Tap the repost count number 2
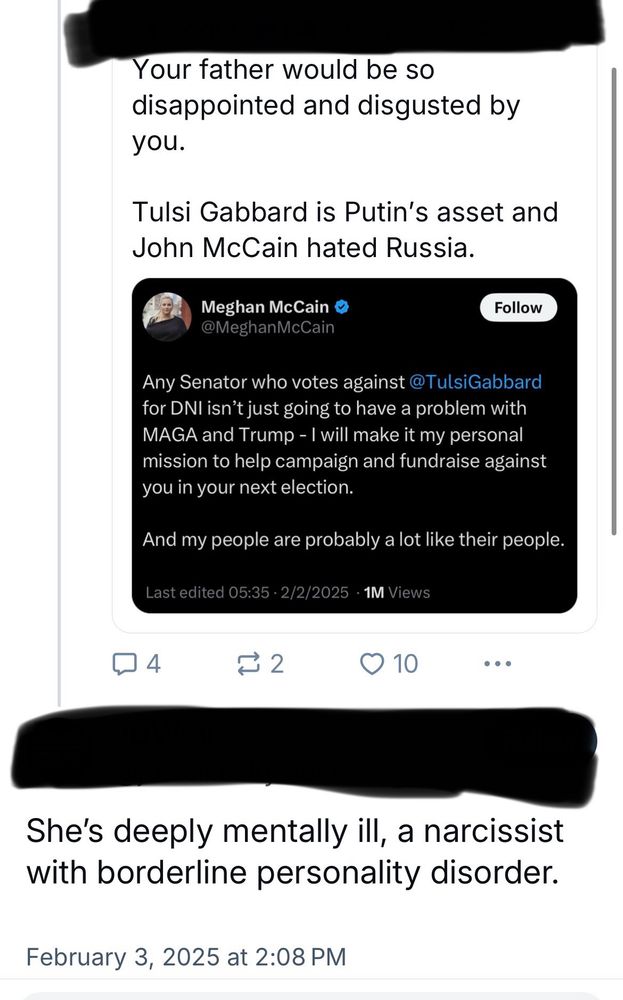Screen dimensions: 623x1000 (277, 663)
